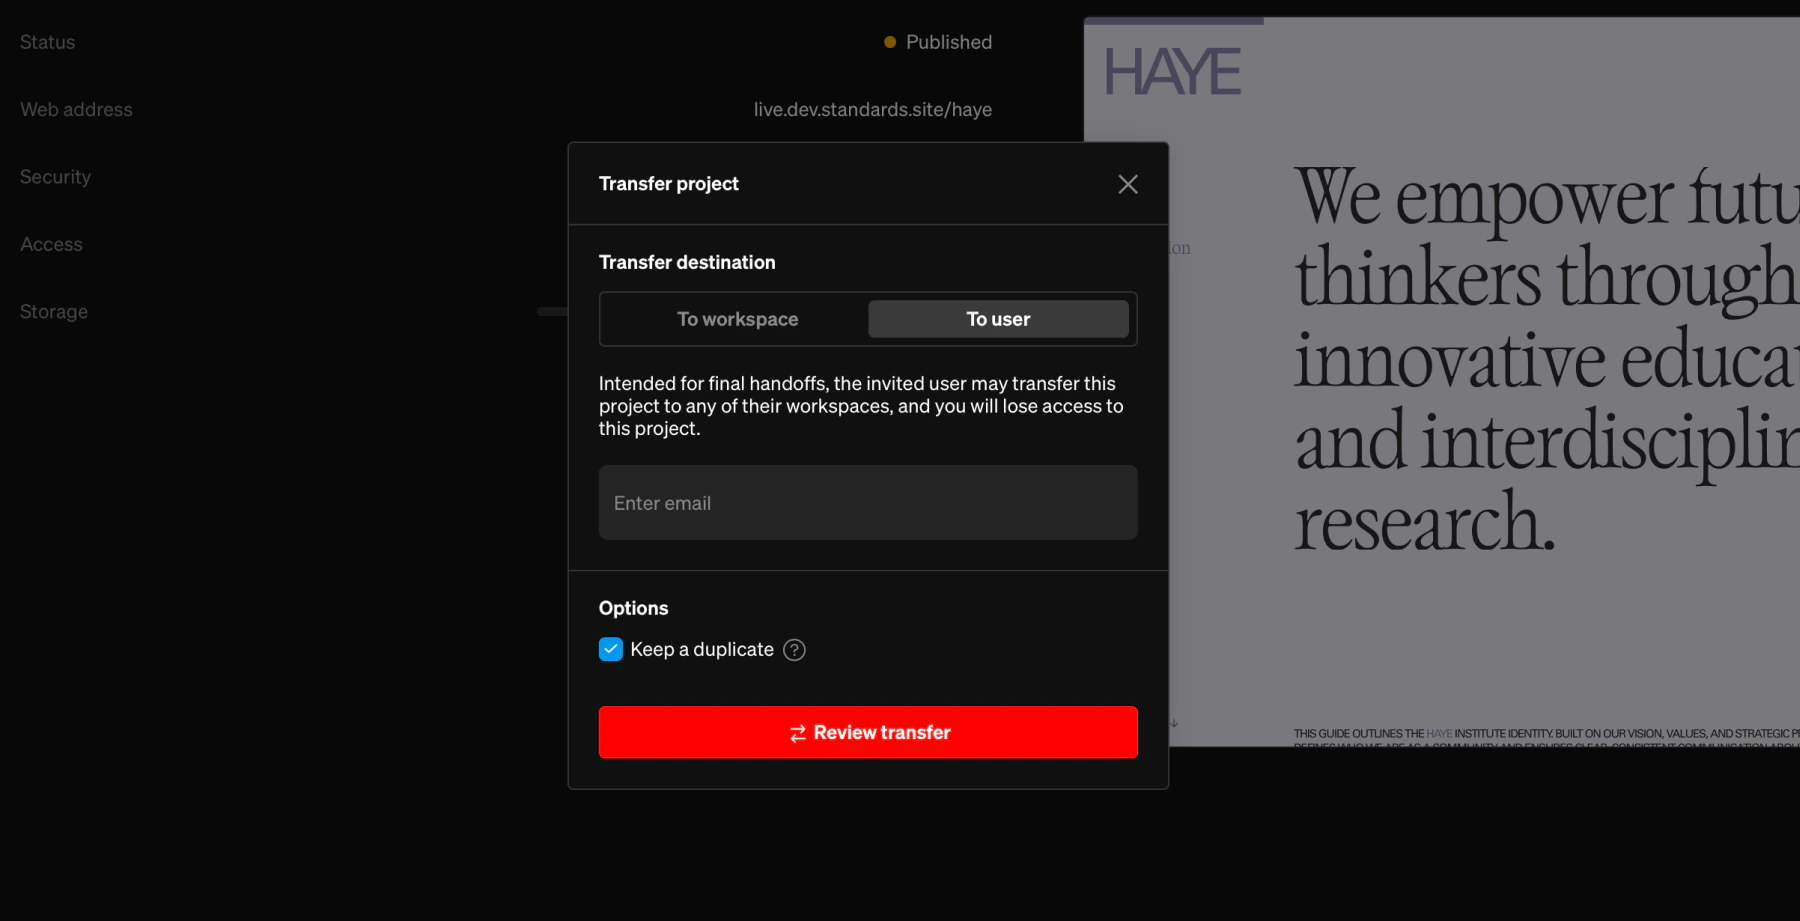Click the yellow Published status dot
This screenshot has width=1800, height=921.
coord(888,42)
